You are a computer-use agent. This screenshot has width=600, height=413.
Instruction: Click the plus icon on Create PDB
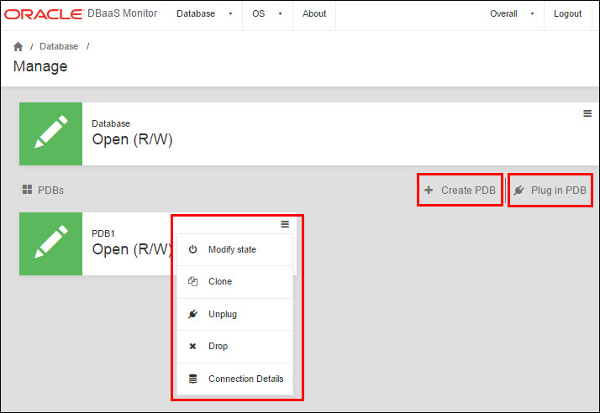coord(429,190)
